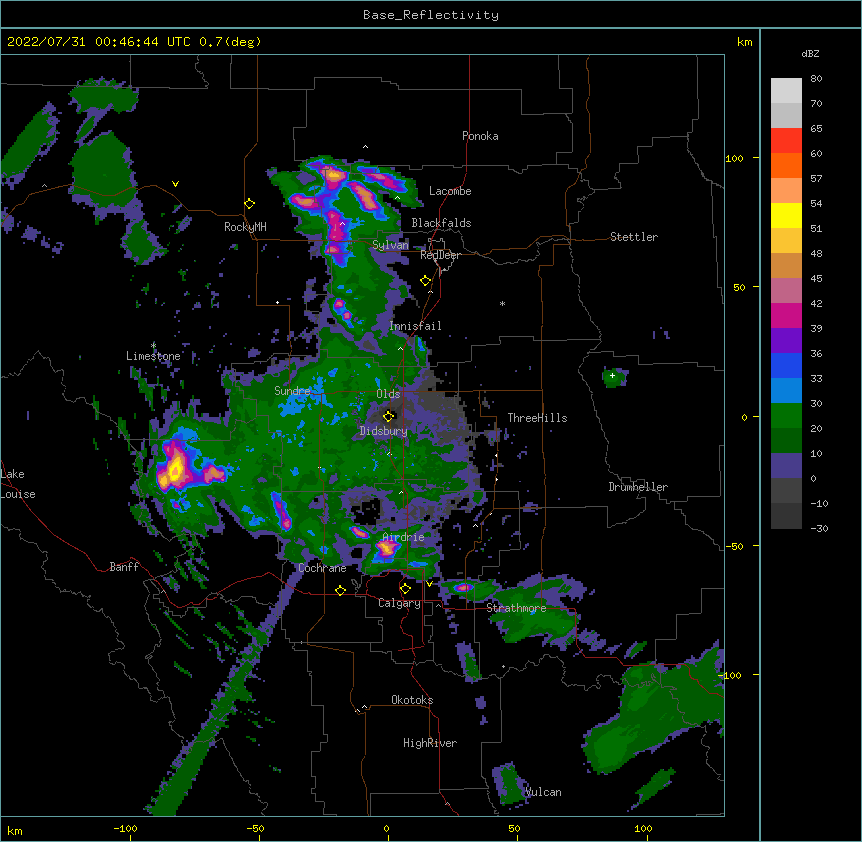The height and width of the screenshot is (842, 862).
Task: Click the Didsbury town label
Action: 384,431
